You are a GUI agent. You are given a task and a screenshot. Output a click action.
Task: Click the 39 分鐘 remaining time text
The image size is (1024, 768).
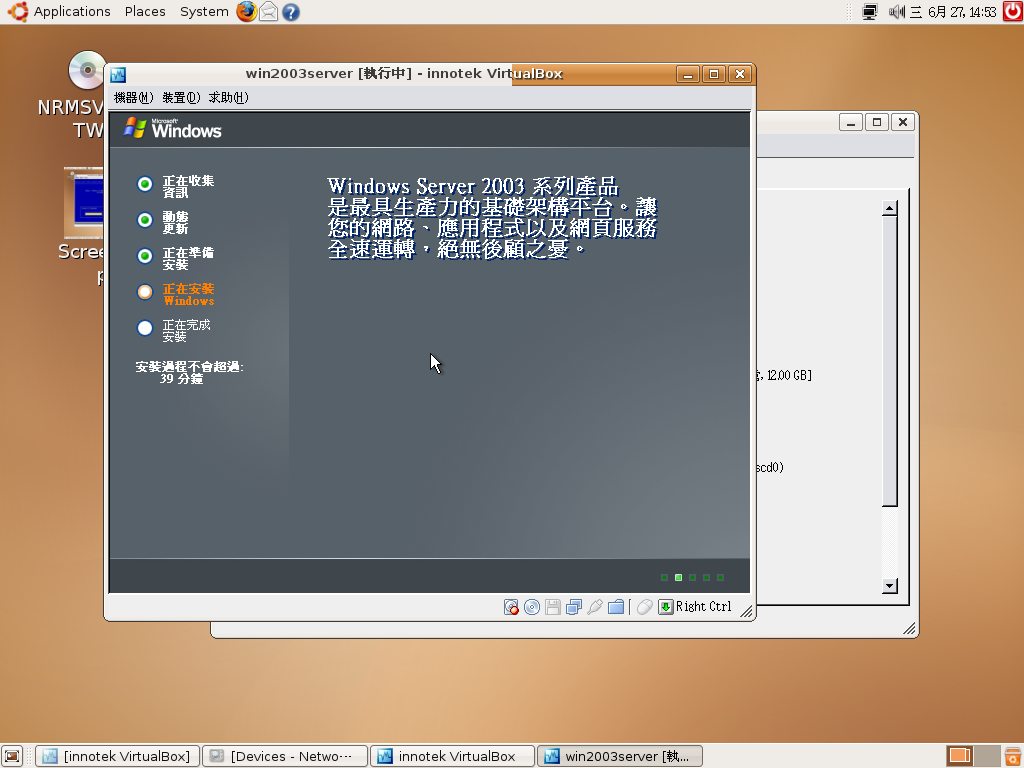click(x=182, y=379)
